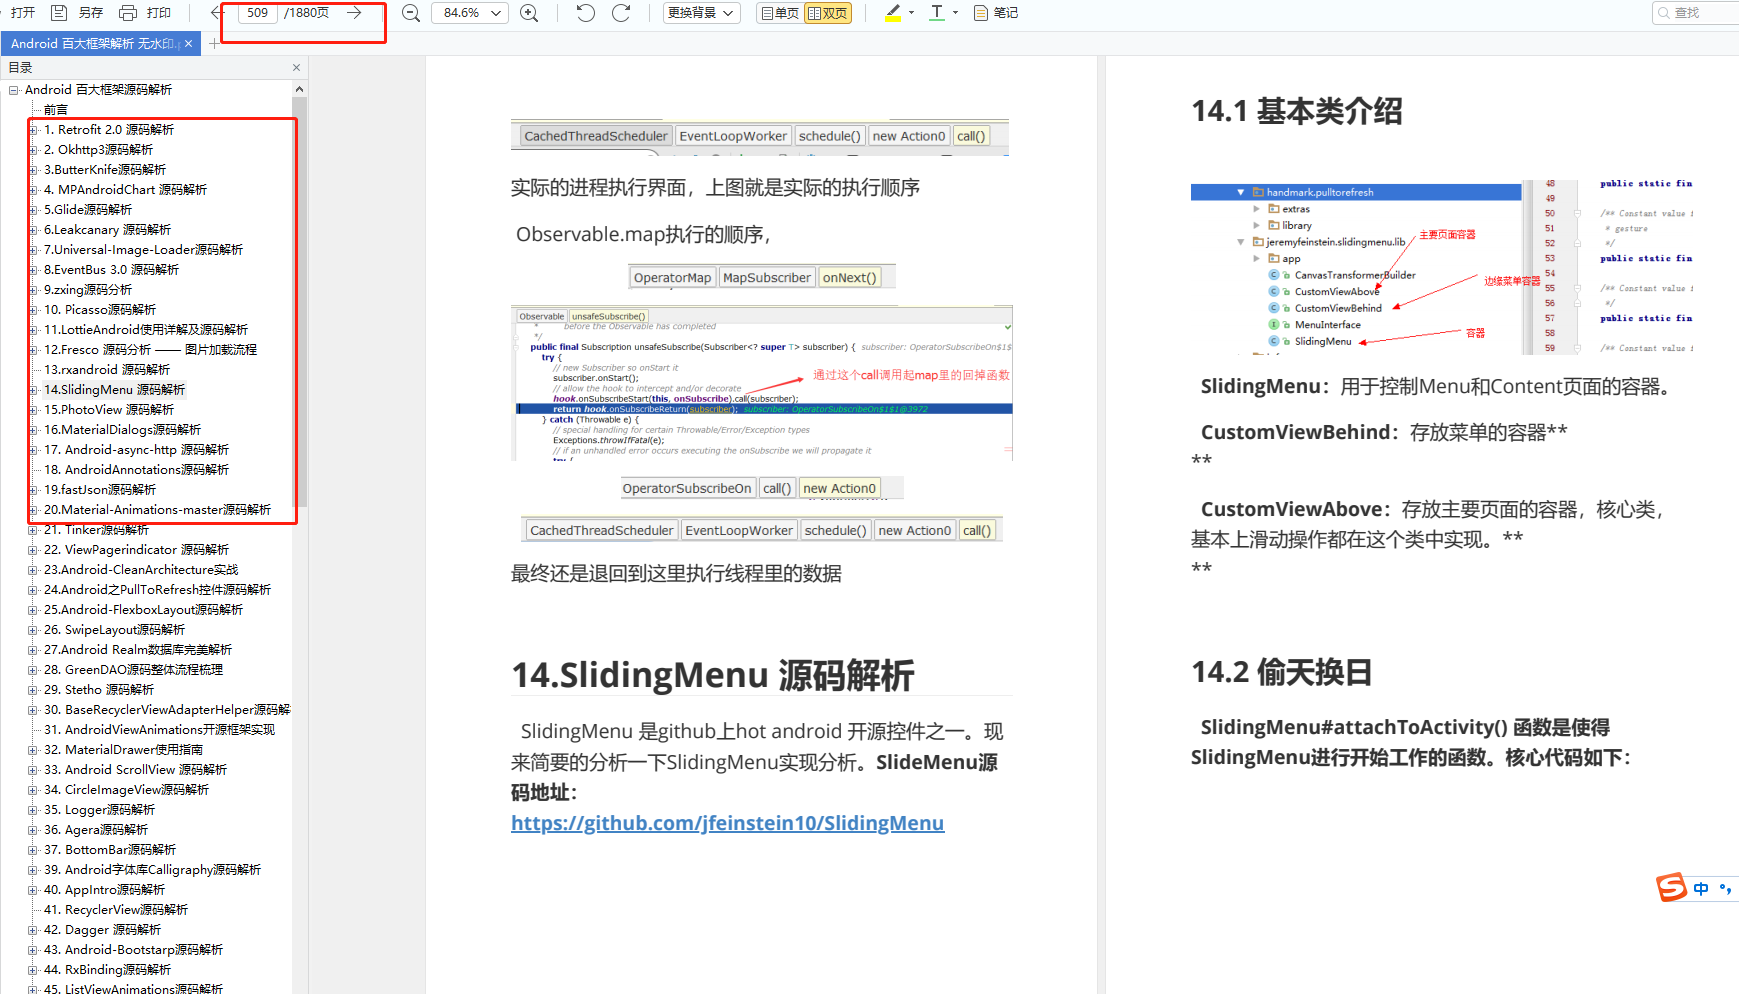The height and width of the screenshot is (994, 1739).
Task: Open 28. GreenDAO源码整体流程梳理 entry
Action: click(133, 670)
